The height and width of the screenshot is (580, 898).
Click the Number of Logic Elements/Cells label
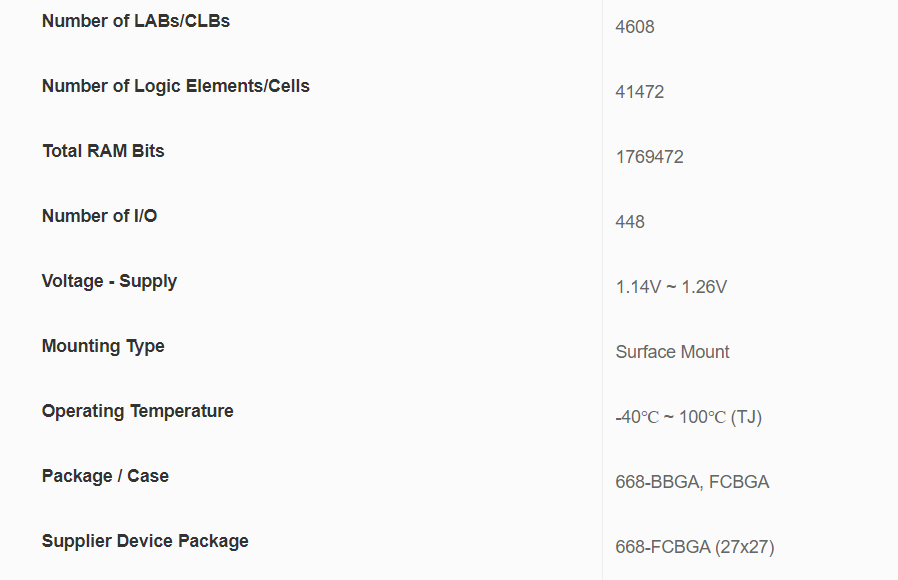pyautogui.click(x=176, y=86)
